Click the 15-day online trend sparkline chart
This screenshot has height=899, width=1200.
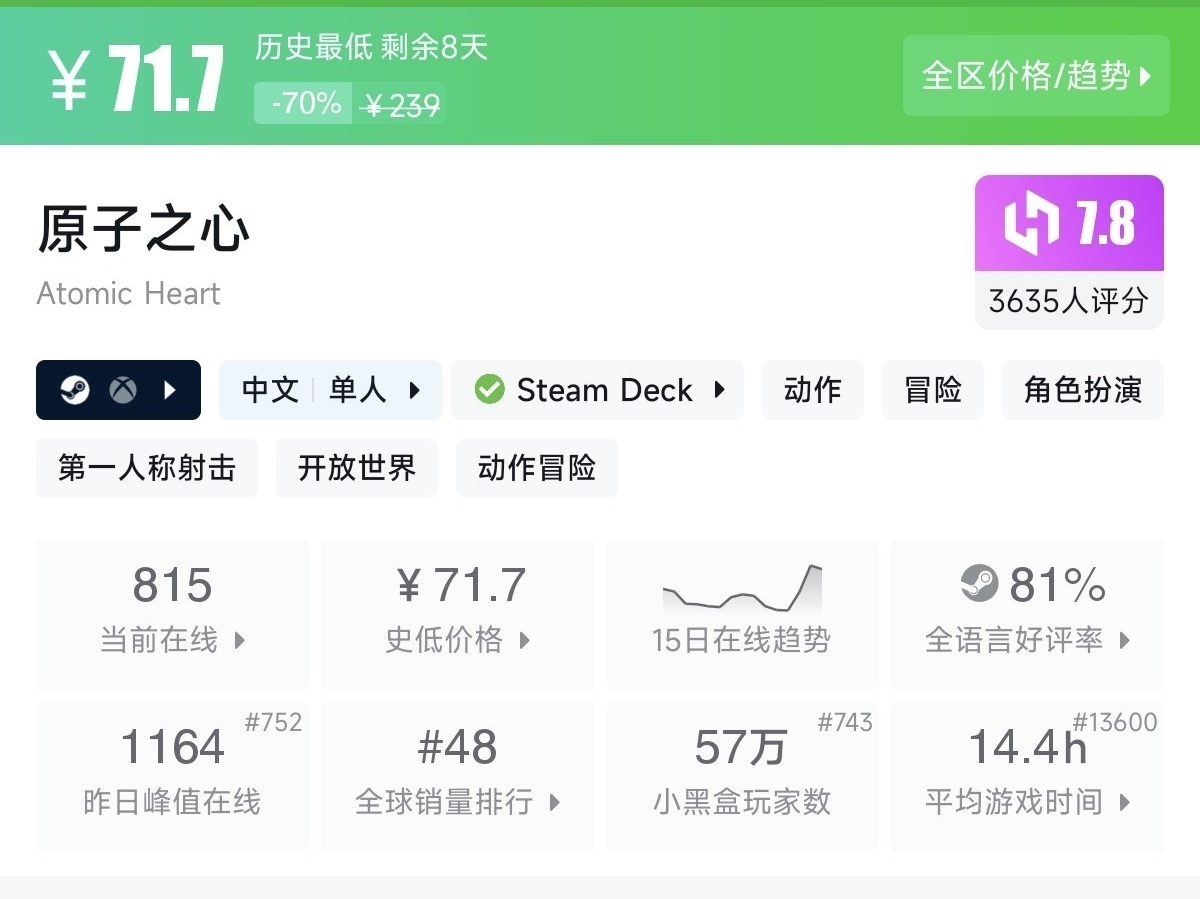742,588
